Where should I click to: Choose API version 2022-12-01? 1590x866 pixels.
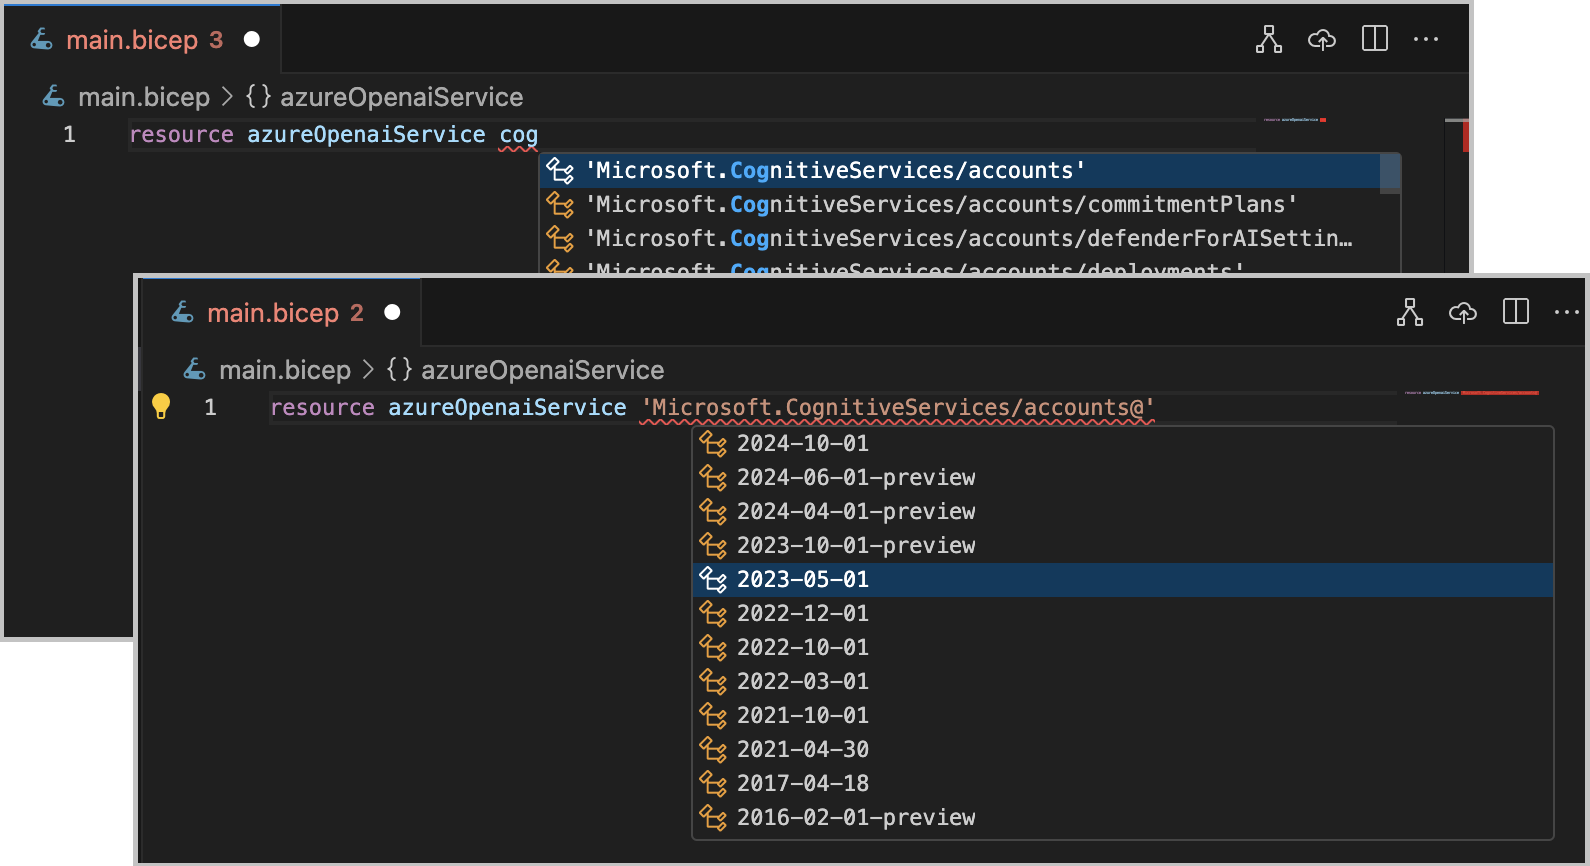tap(1123, 614)
